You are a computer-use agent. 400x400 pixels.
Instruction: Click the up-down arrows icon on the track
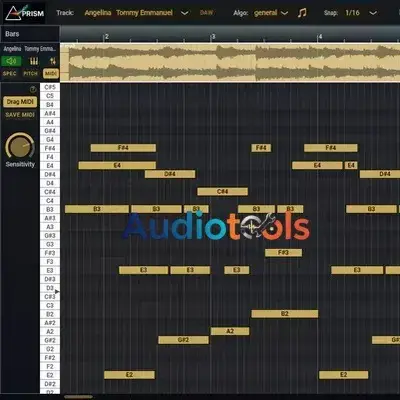53,61
